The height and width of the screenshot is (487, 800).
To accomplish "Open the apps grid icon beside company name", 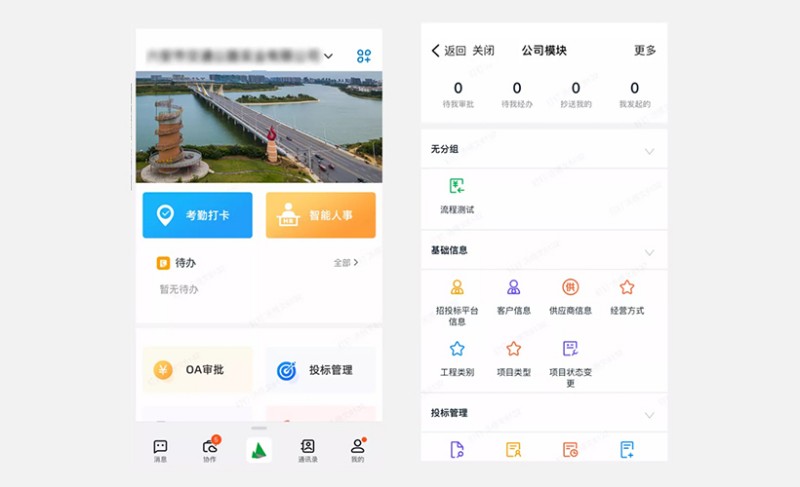I will point(364,56).
